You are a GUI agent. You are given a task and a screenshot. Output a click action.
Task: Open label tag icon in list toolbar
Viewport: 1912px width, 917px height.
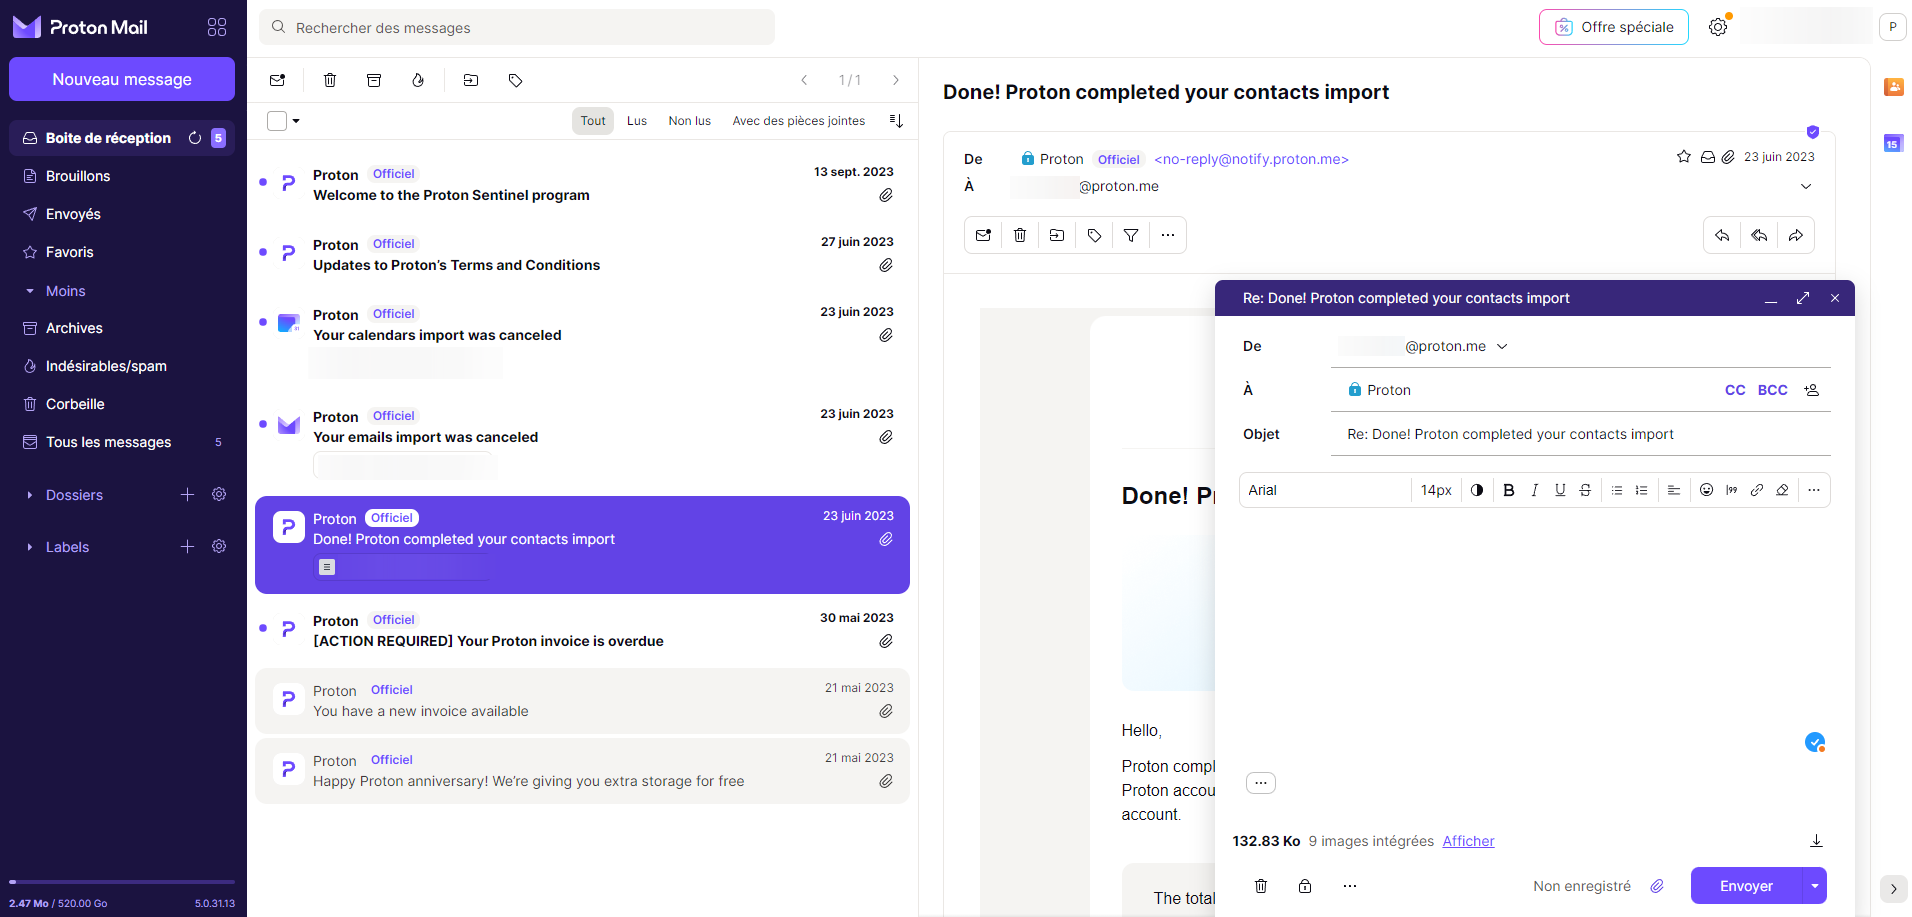(x=515, y=80)
